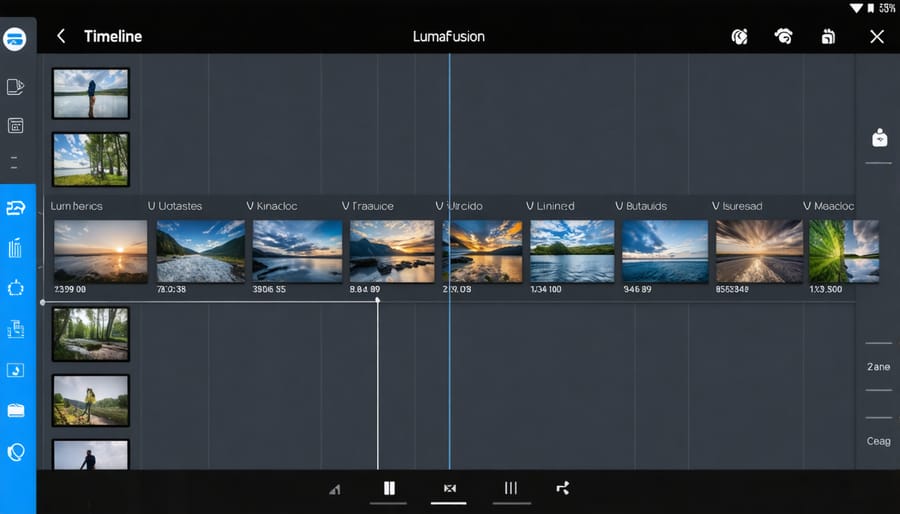
Task: Select the trees by the lake thumbnail
Action: [91, 159]
